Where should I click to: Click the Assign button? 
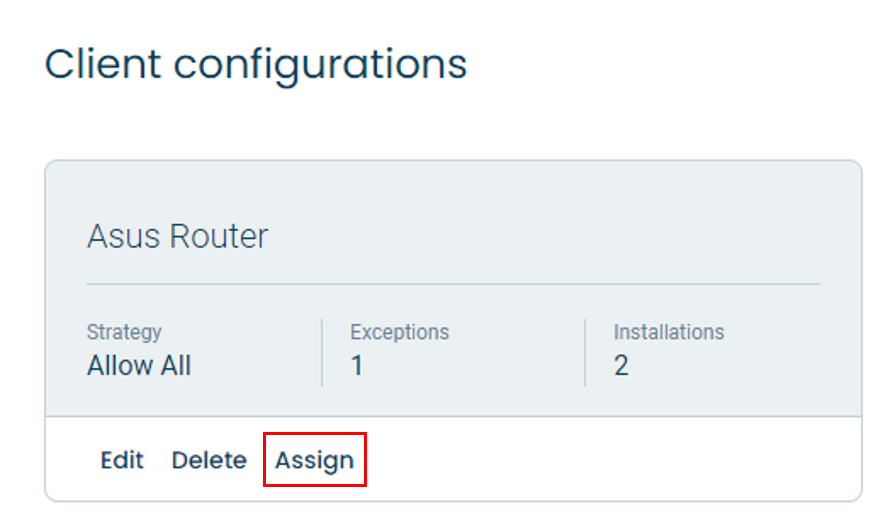tap(315, 460)
